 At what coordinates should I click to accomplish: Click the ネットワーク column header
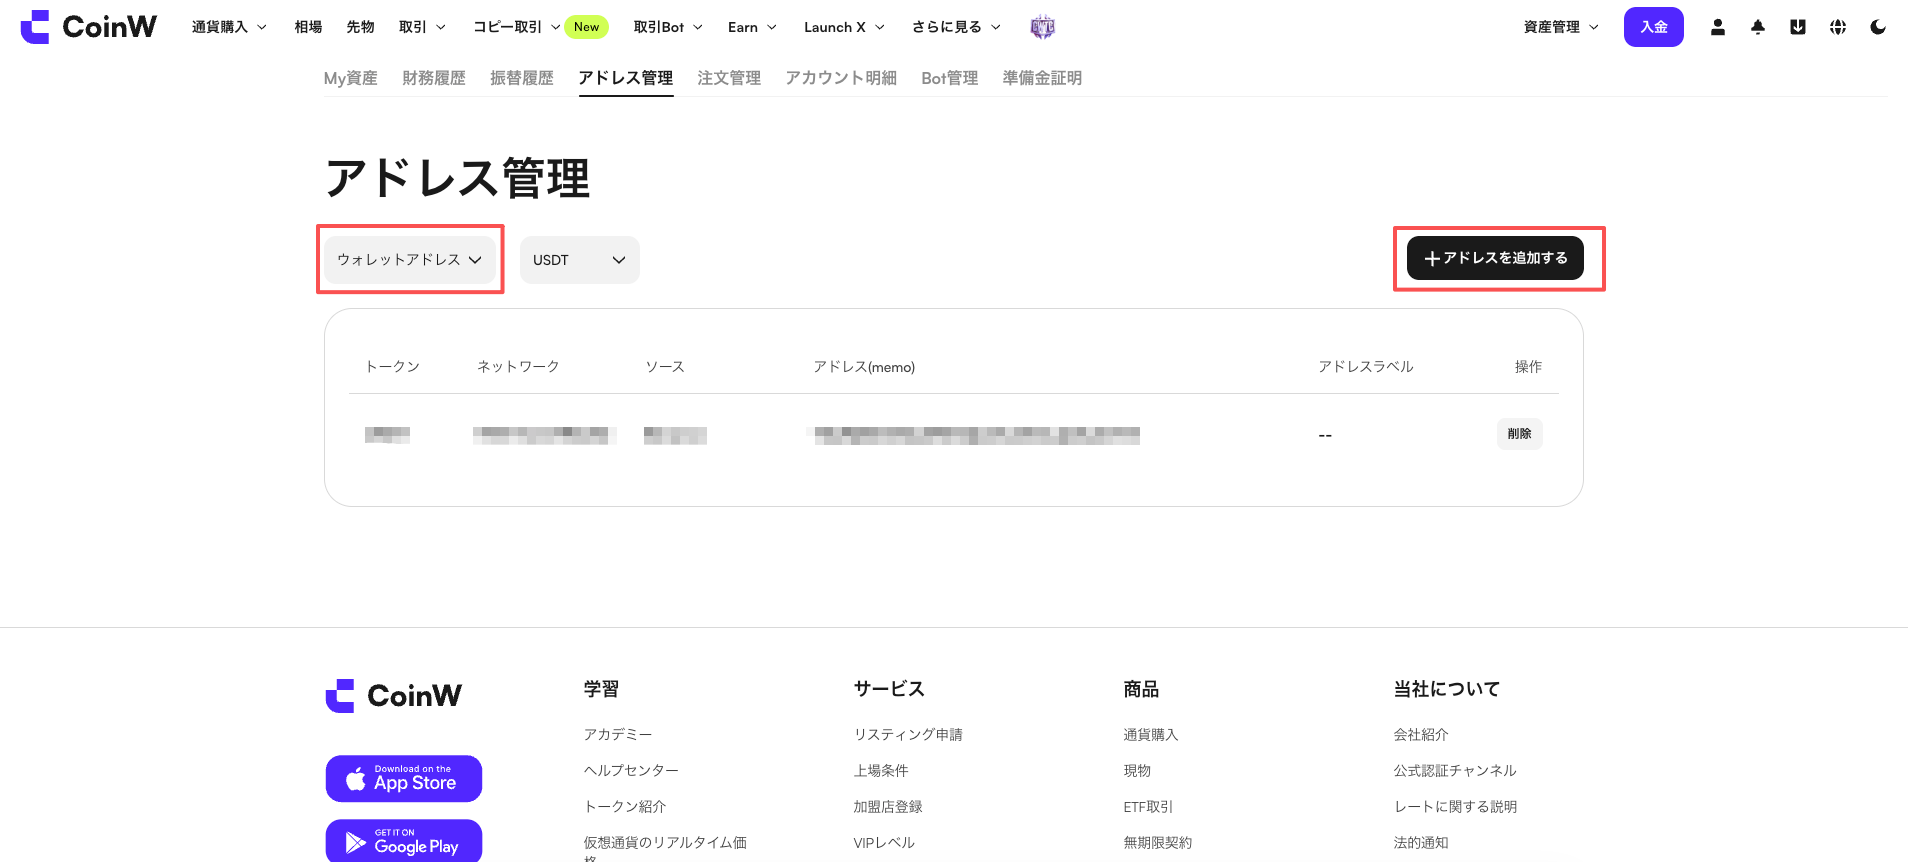[x=518, y=367]
